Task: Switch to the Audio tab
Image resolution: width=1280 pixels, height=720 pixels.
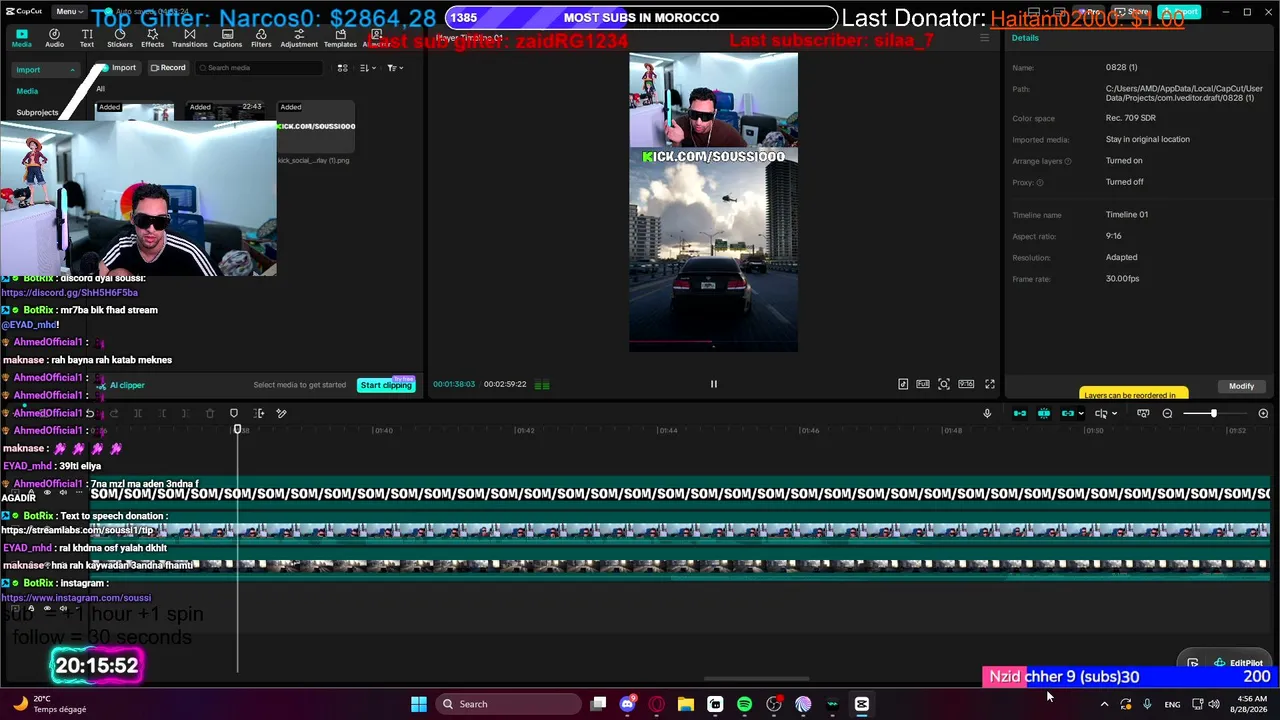Action: [x=54, y=38]
